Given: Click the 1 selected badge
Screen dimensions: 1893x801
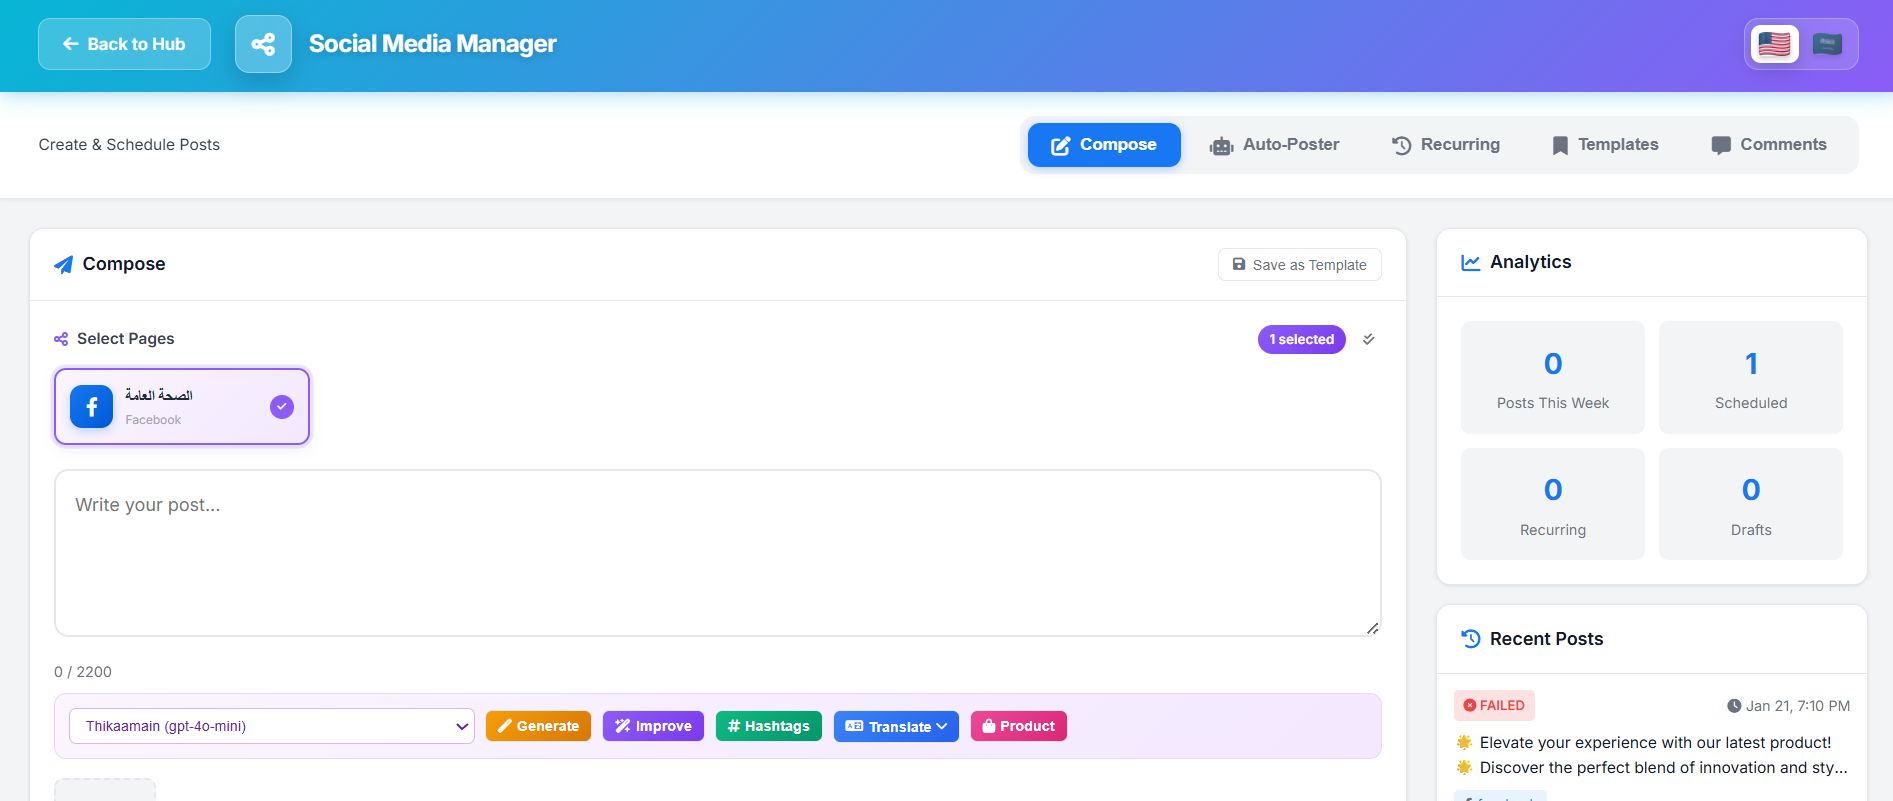Looking at the screenshot, I should [1301, 339].
